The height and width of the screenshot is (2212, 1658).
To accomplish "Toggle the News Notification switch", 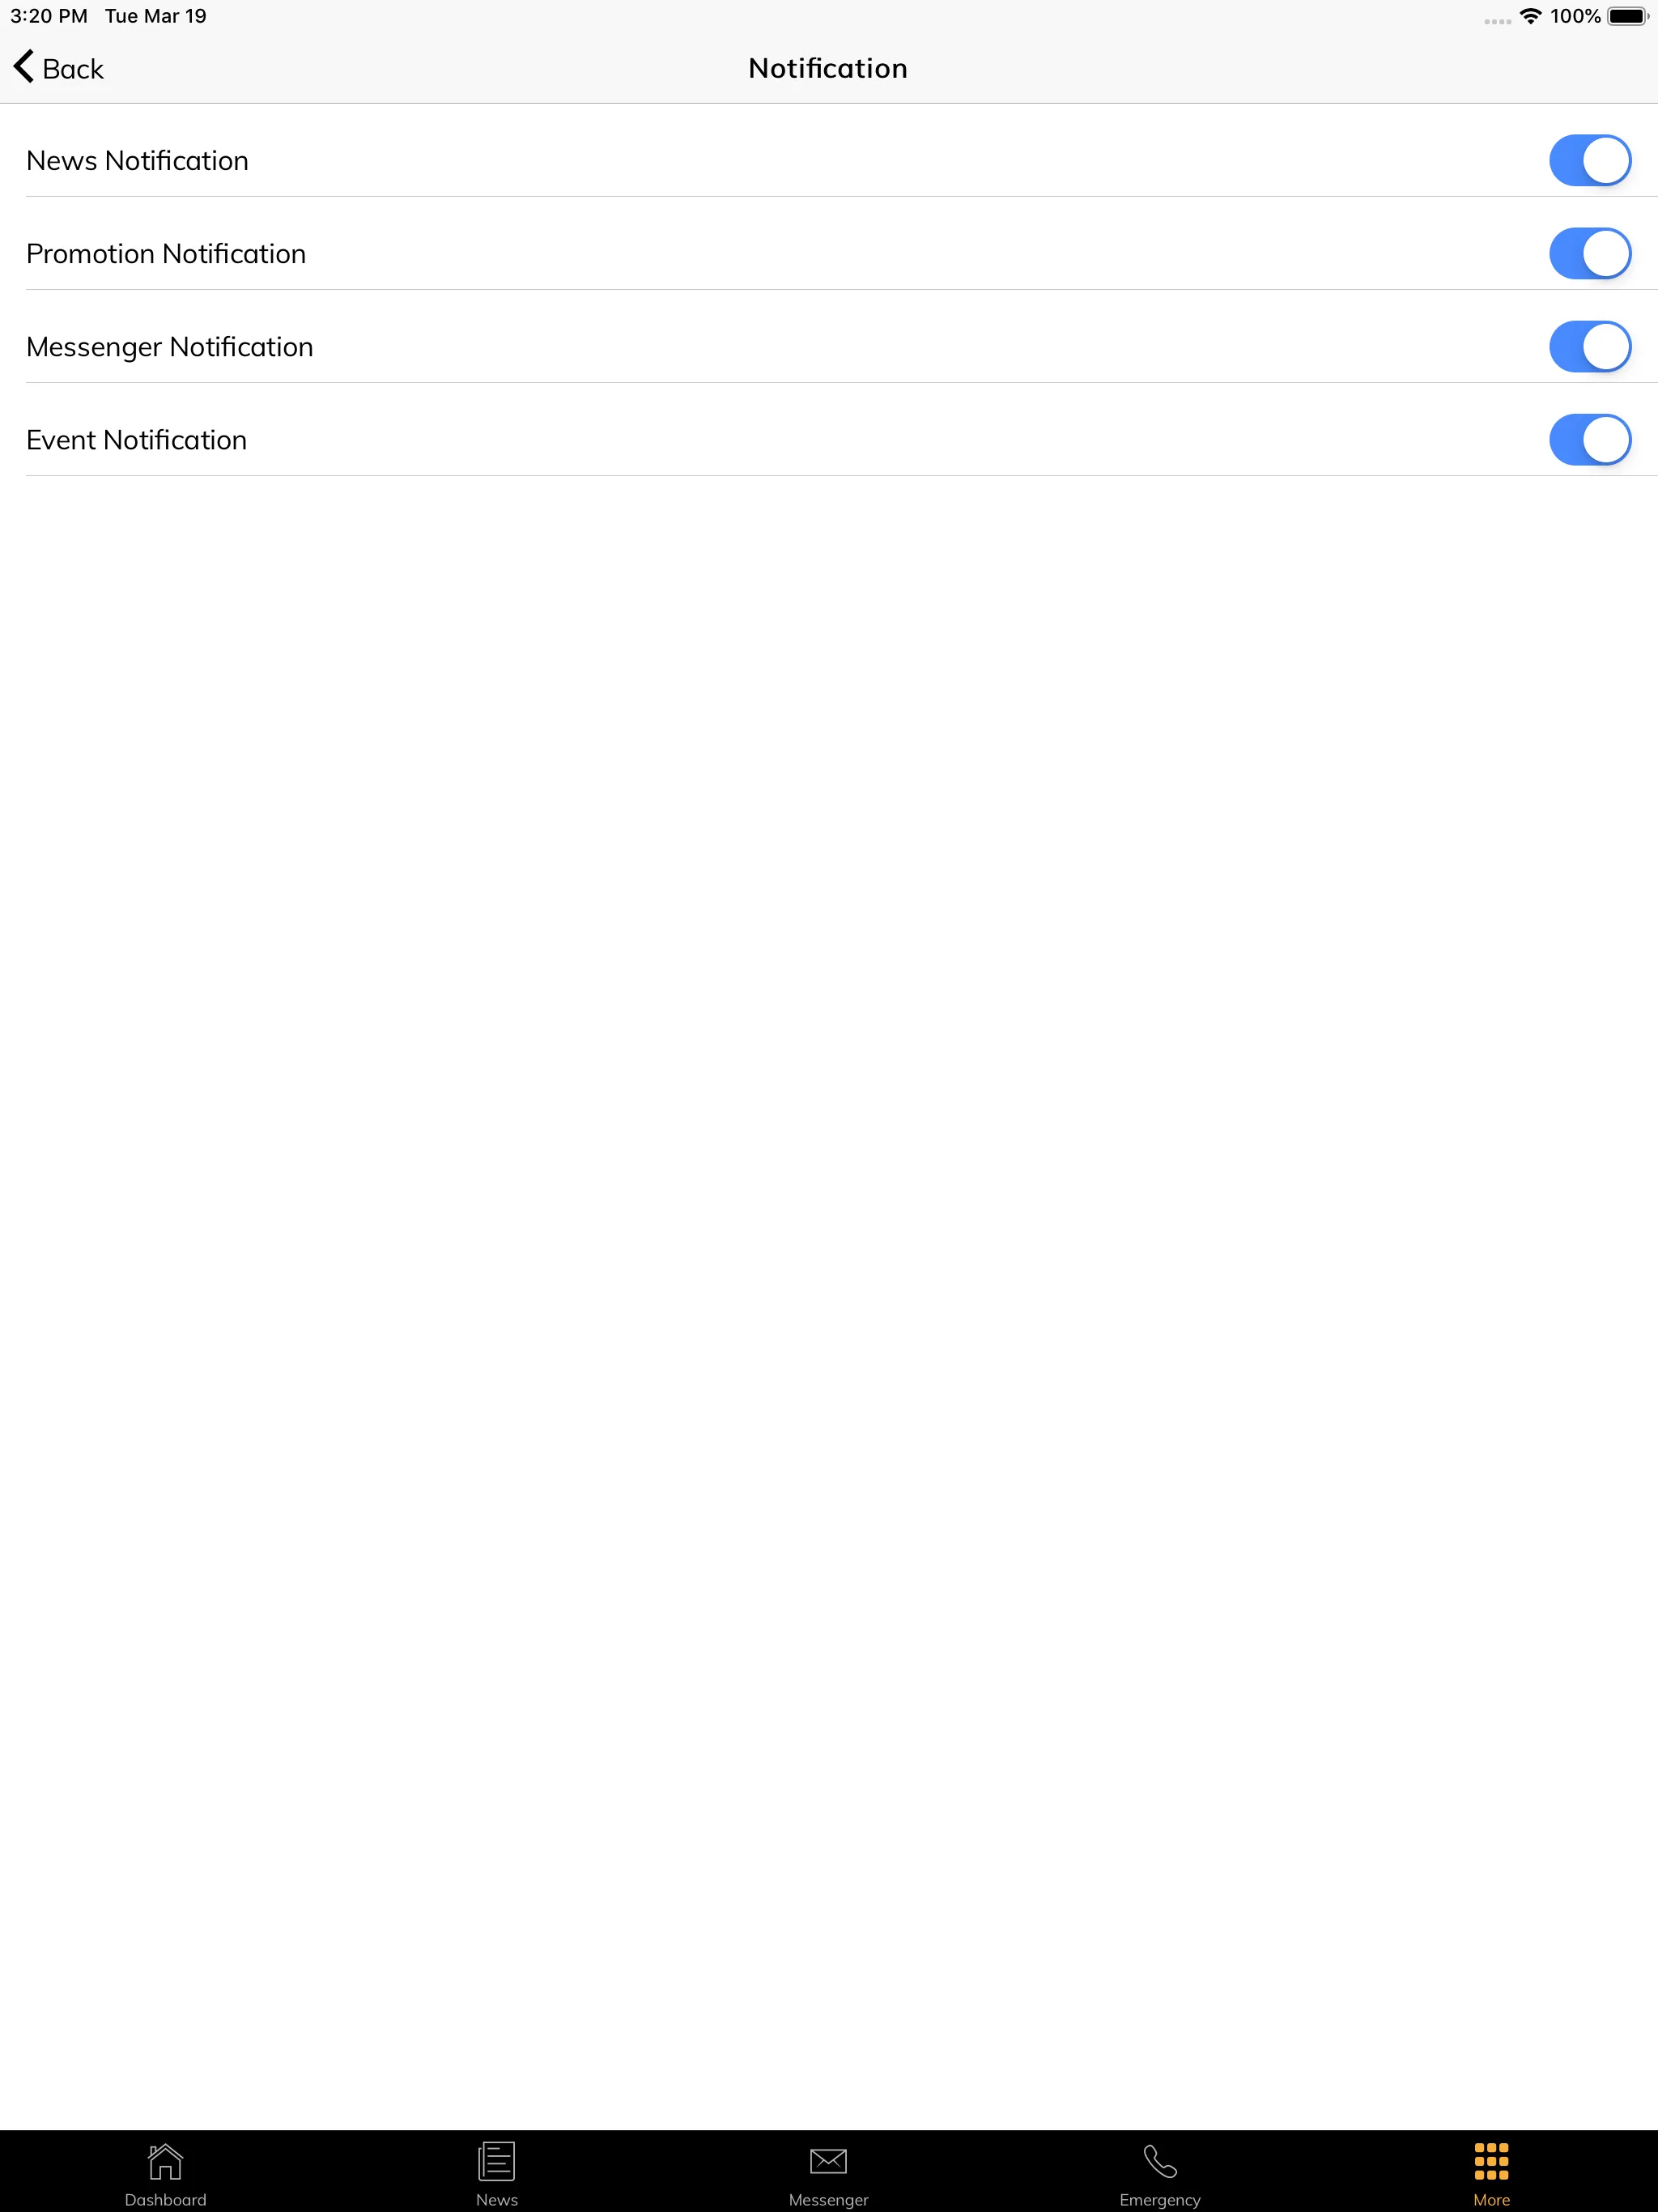I will point(1588,160).
